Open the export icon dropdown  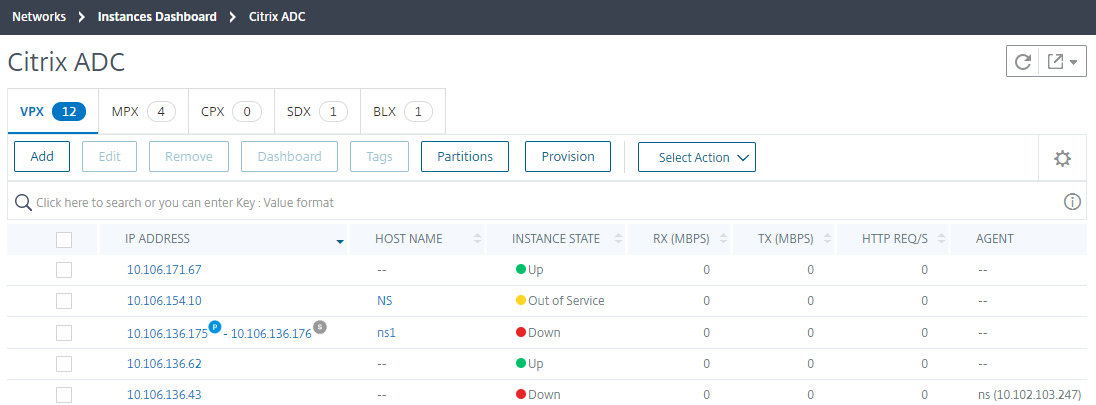pos(1062,62)
